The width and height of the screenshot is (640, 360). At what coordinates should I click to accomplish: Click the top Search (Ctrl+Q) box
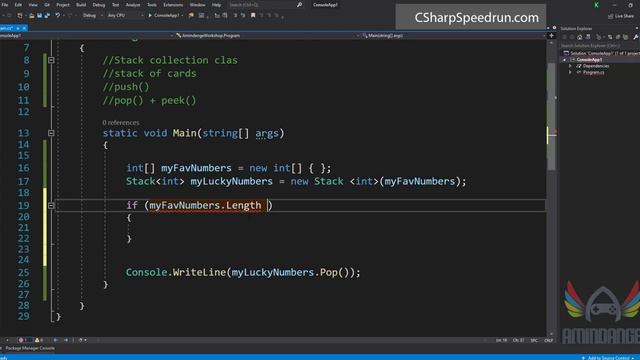pyautogui.click(x=265, y=5)
